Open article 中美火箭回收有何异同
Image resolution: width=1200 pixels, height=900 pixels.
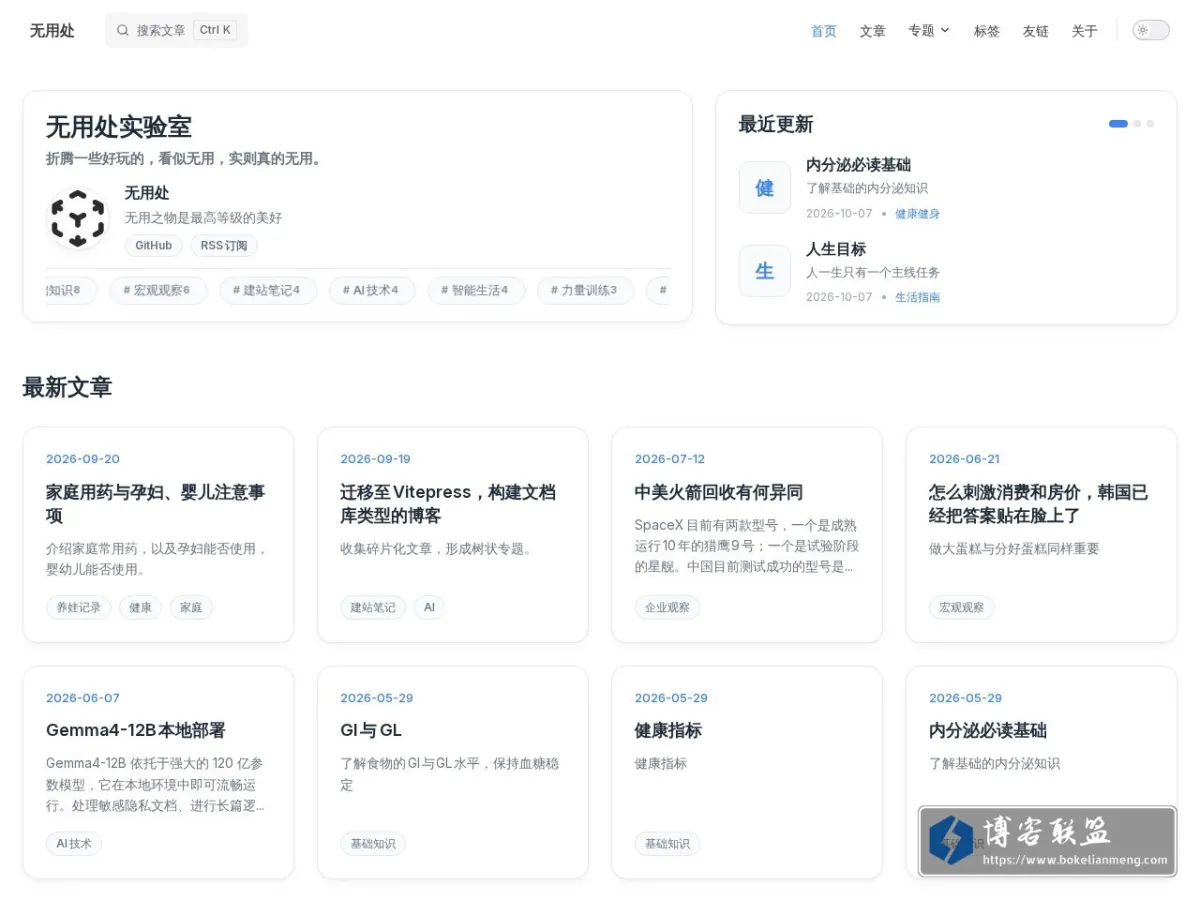coord(718,492)
